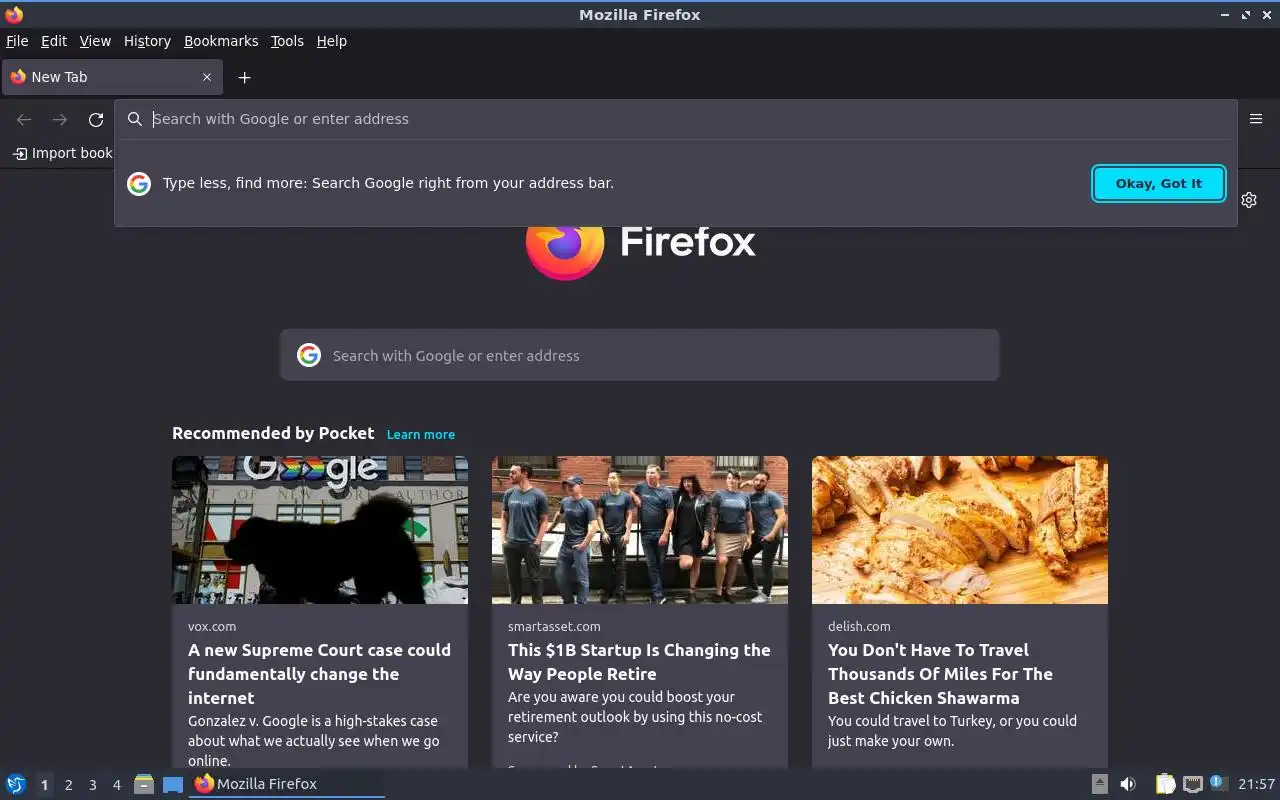Open the File menu
This screenshot has height=800, width=1280.
pos(17,41)
